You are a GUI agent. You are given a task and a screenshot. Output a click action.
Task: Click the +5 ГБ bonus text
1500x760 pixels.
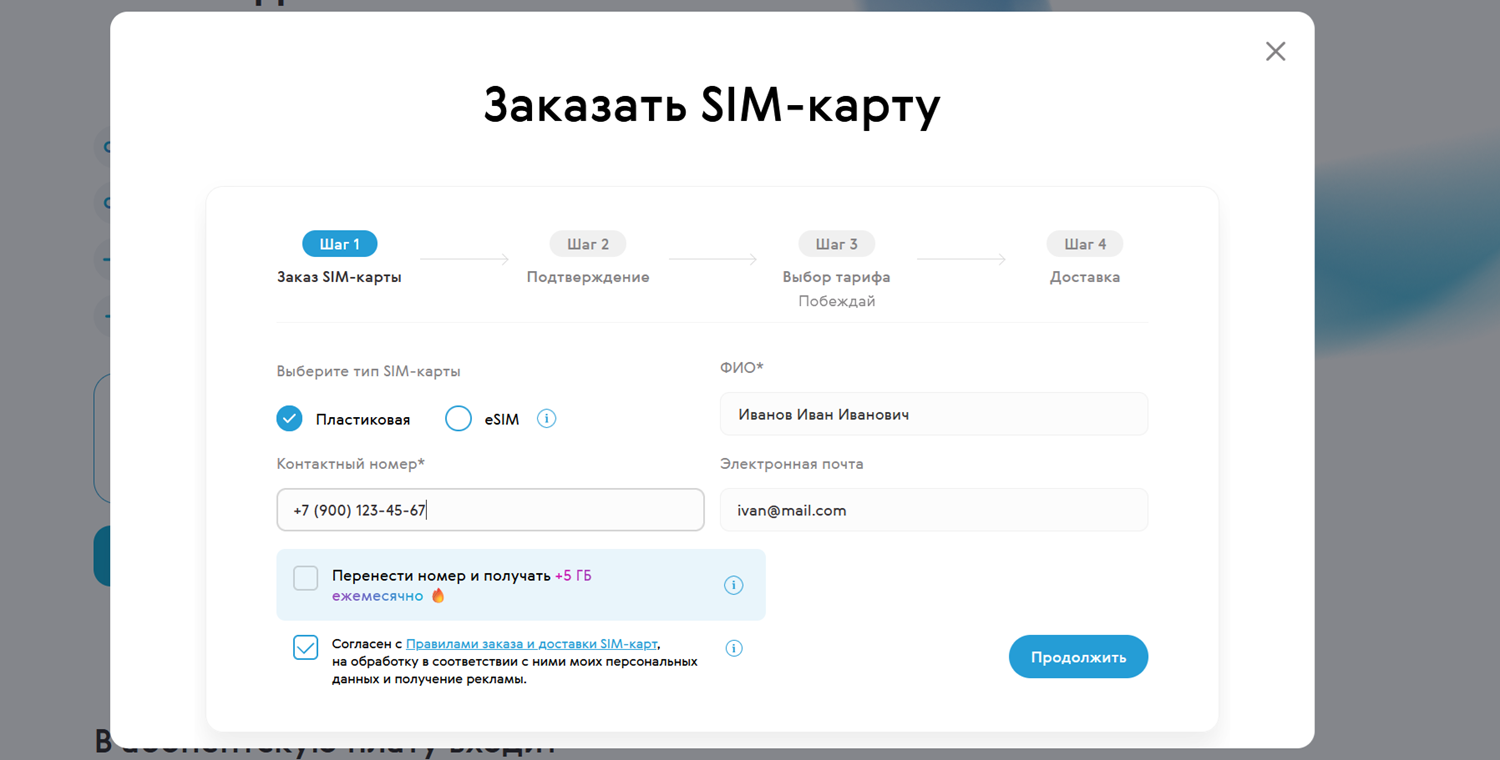(573, 576)
